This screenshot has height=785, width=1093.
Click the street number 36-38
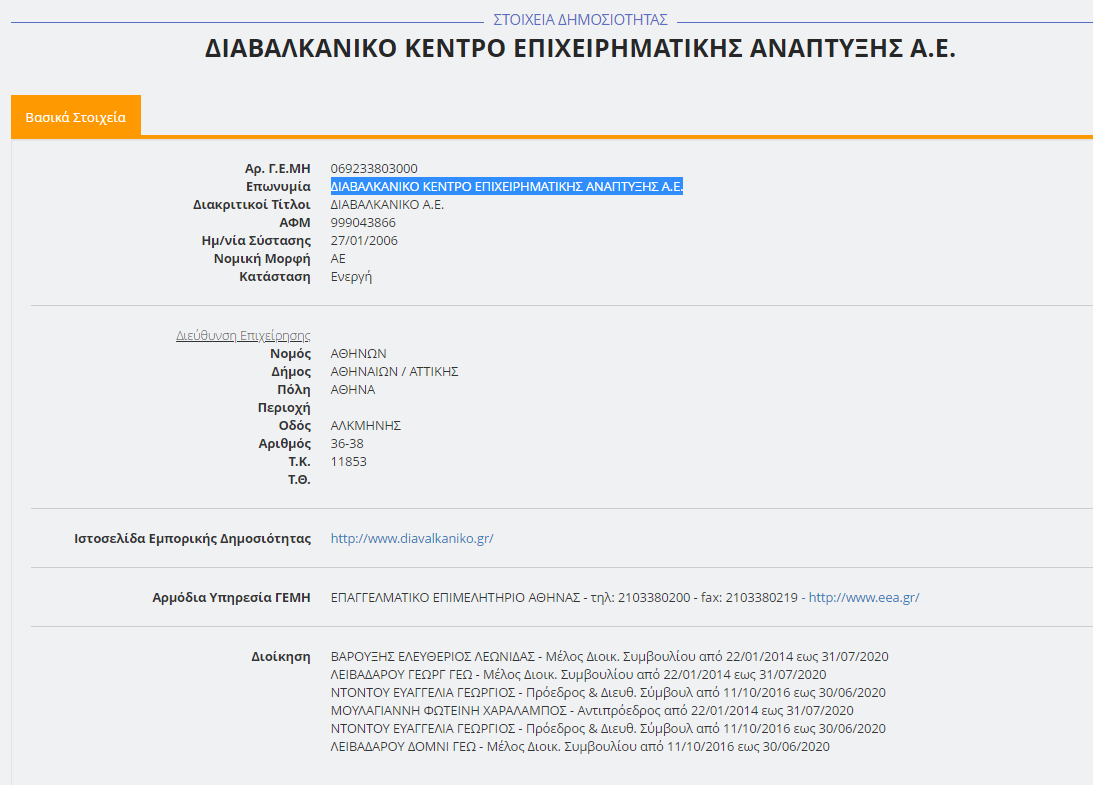[x=347, y=443]
